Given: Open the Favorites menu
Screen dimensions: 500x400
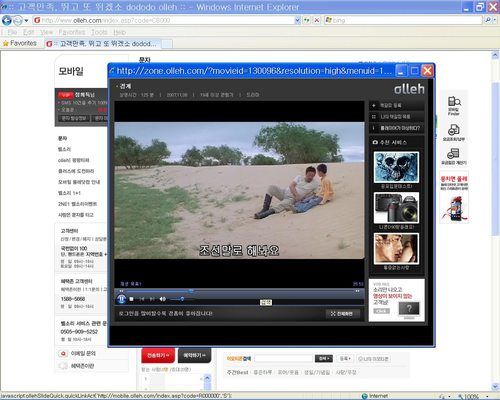Looking at the screenshot, I should click(72, 32).
